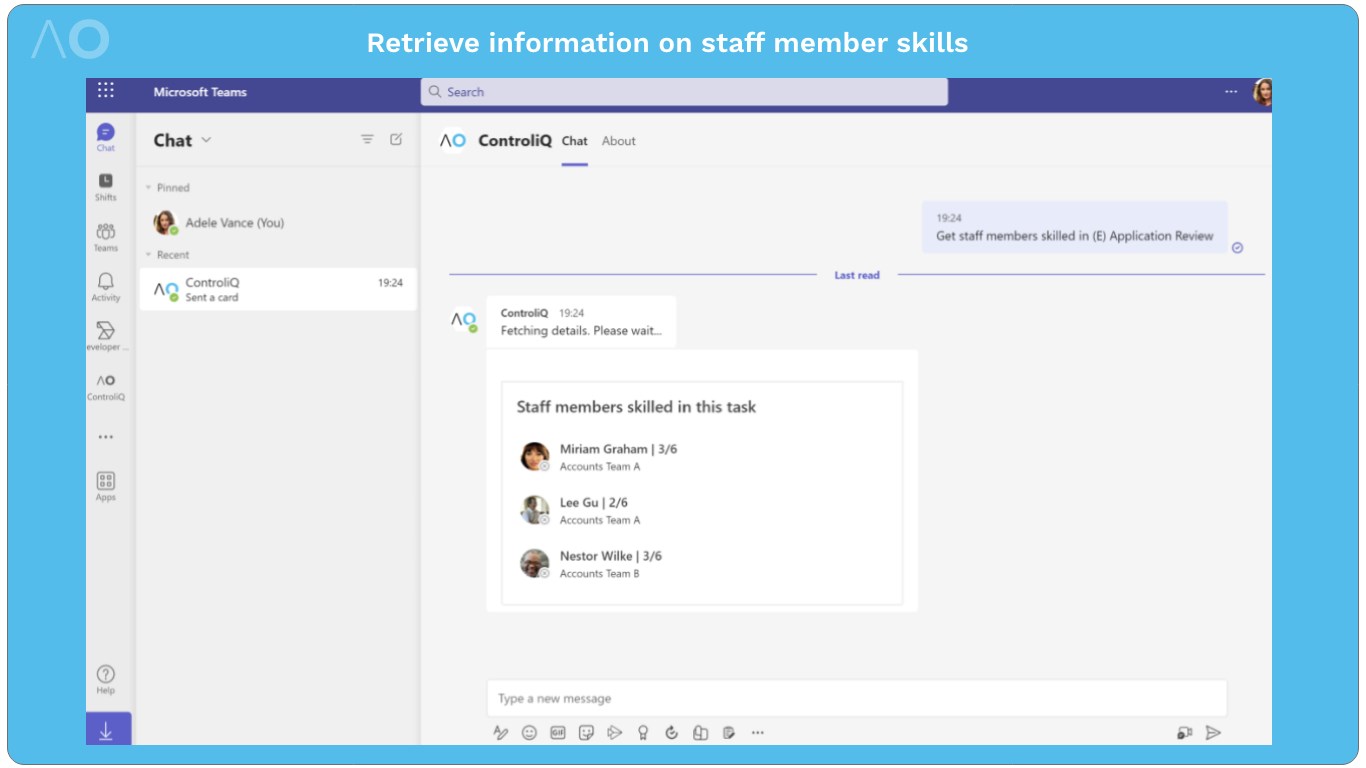
Task: Open the sticker picker
Action: coord(587,733)
